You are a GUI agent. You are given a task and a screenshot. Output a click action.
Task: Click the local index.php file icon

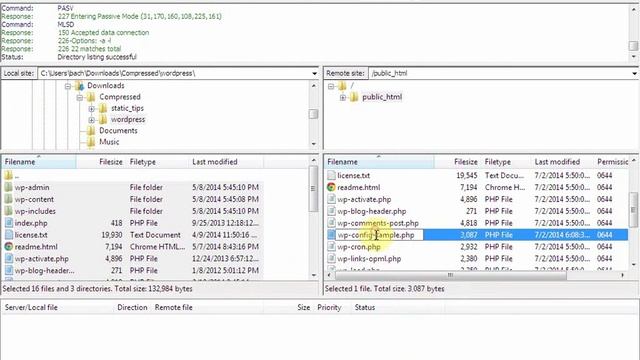click(x=9, y=223)
